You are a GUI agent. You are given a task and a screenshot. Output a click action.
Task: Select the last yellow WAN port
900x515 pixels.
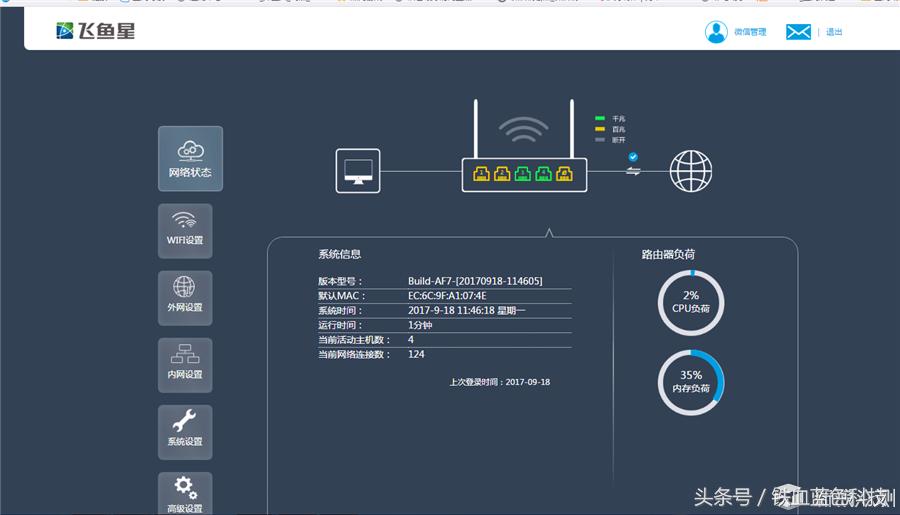tap(564, 173)
